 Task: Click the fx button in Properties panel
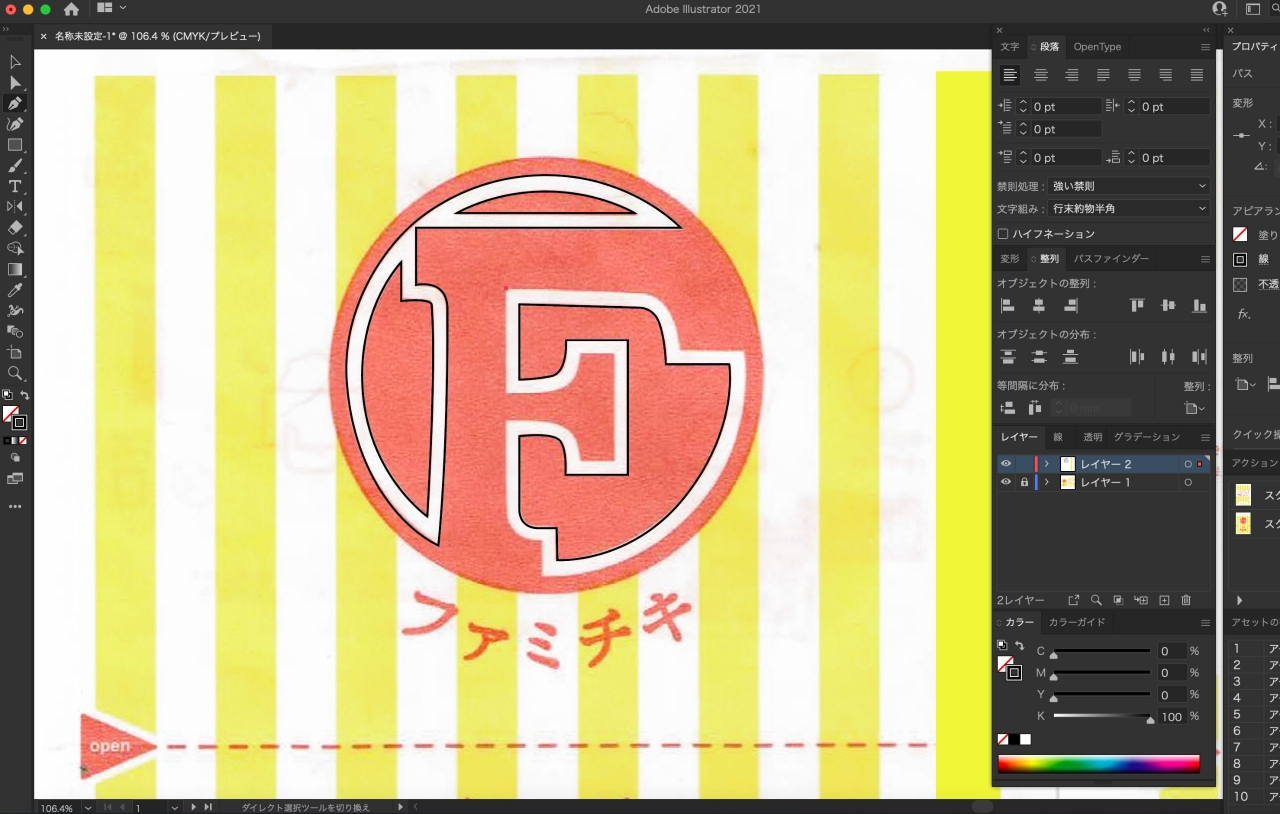pos(1243,314)
